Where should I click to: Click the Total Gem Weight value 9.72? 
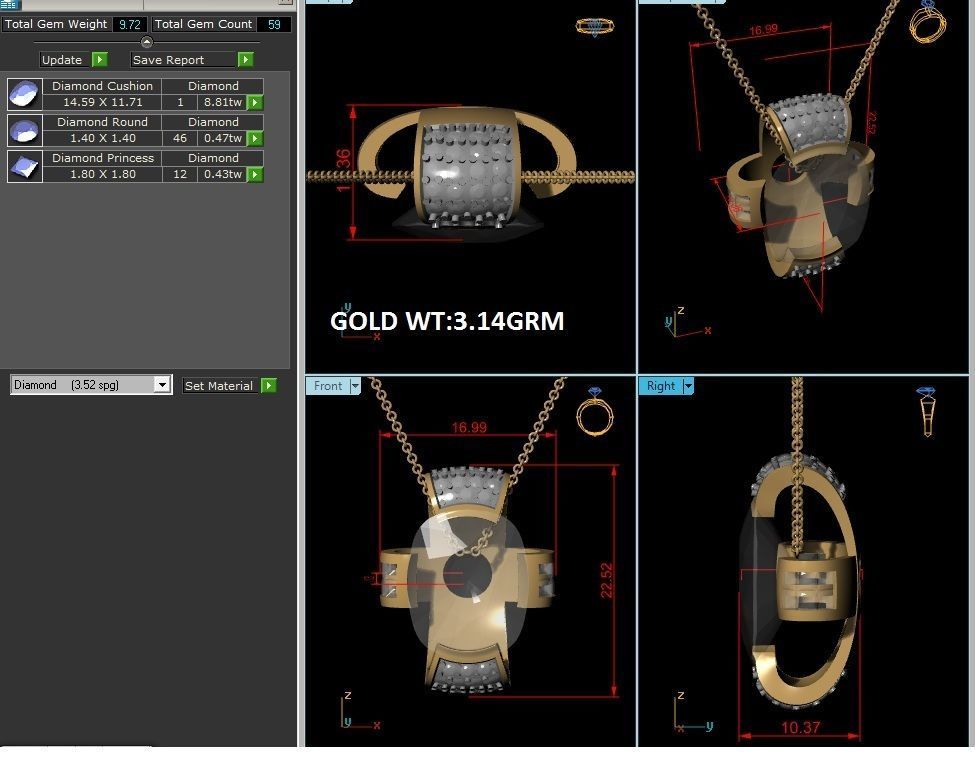click(x=130, y=24)
